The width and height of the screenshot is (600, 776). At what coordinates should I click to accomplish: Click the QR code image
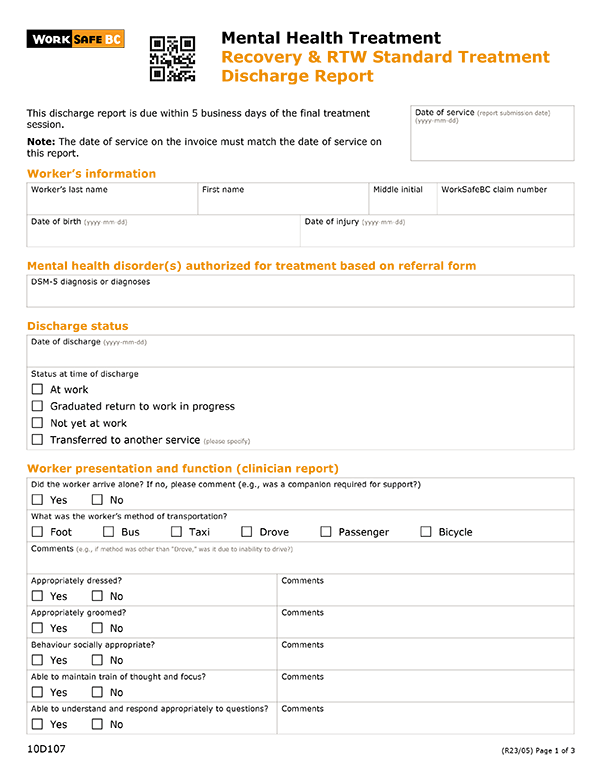tap(172, 58)
